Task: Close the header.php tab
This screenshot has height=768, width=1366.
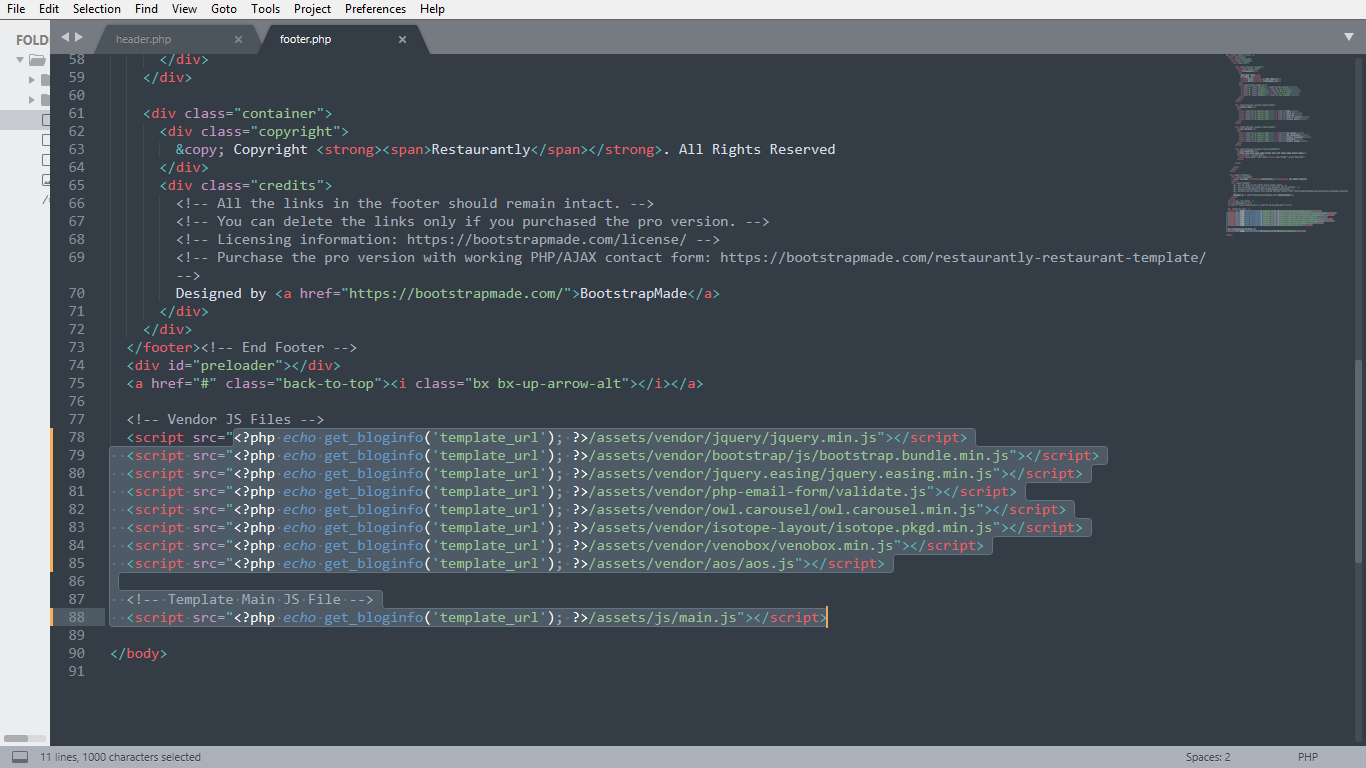Action: tap(238, 40)
